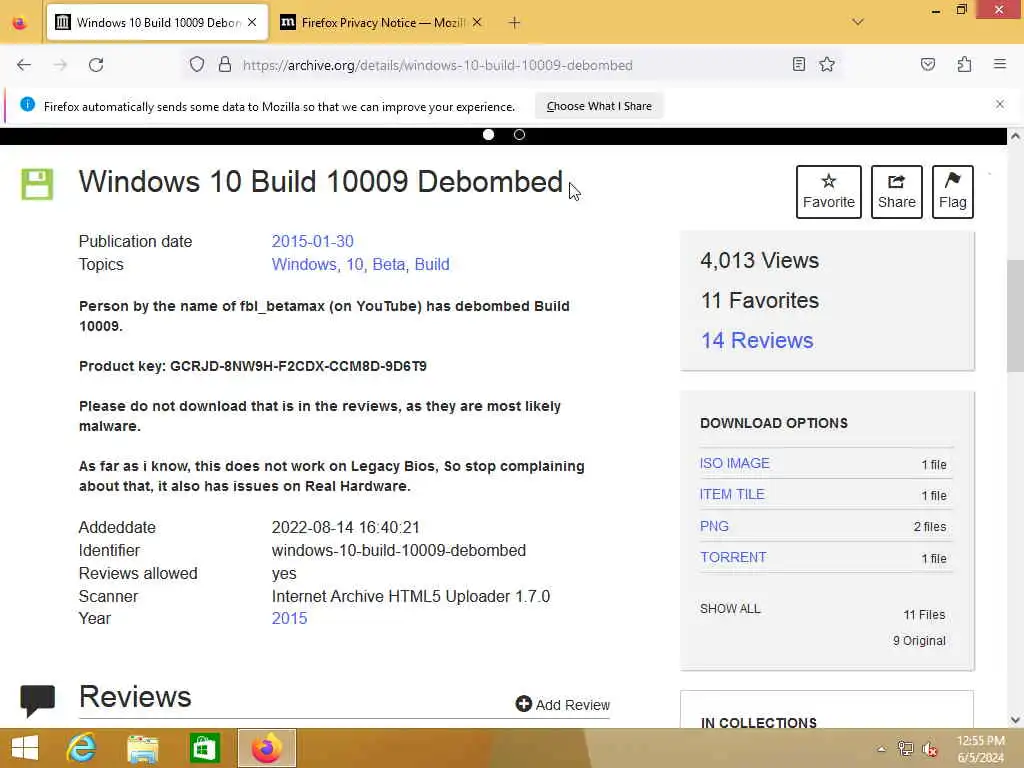The image size is (1024, 768).
Task: Reload the current page
Action: 96,65
